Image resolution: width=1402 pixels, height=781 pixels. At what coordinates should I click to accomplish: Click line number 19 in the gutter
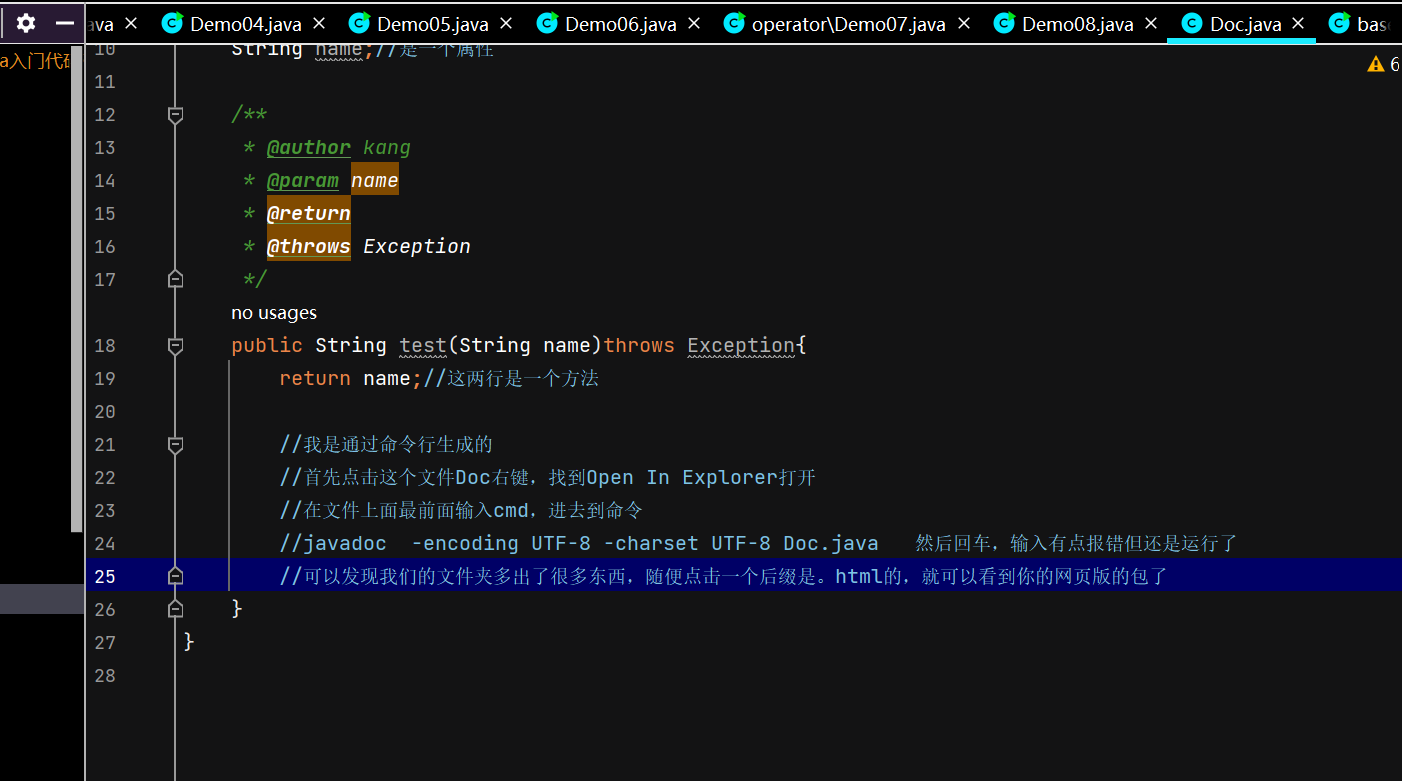[x=105, y=378]
